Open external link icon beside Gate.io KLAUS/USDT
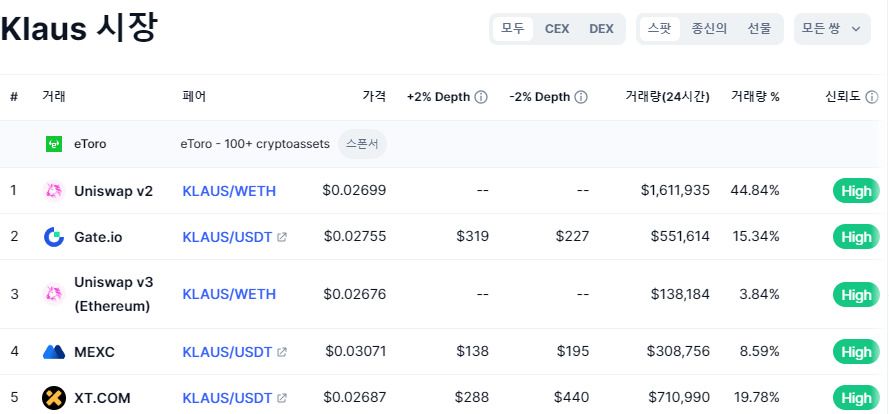889x414 pixels. pyautogui.click(x=282, y=238)
